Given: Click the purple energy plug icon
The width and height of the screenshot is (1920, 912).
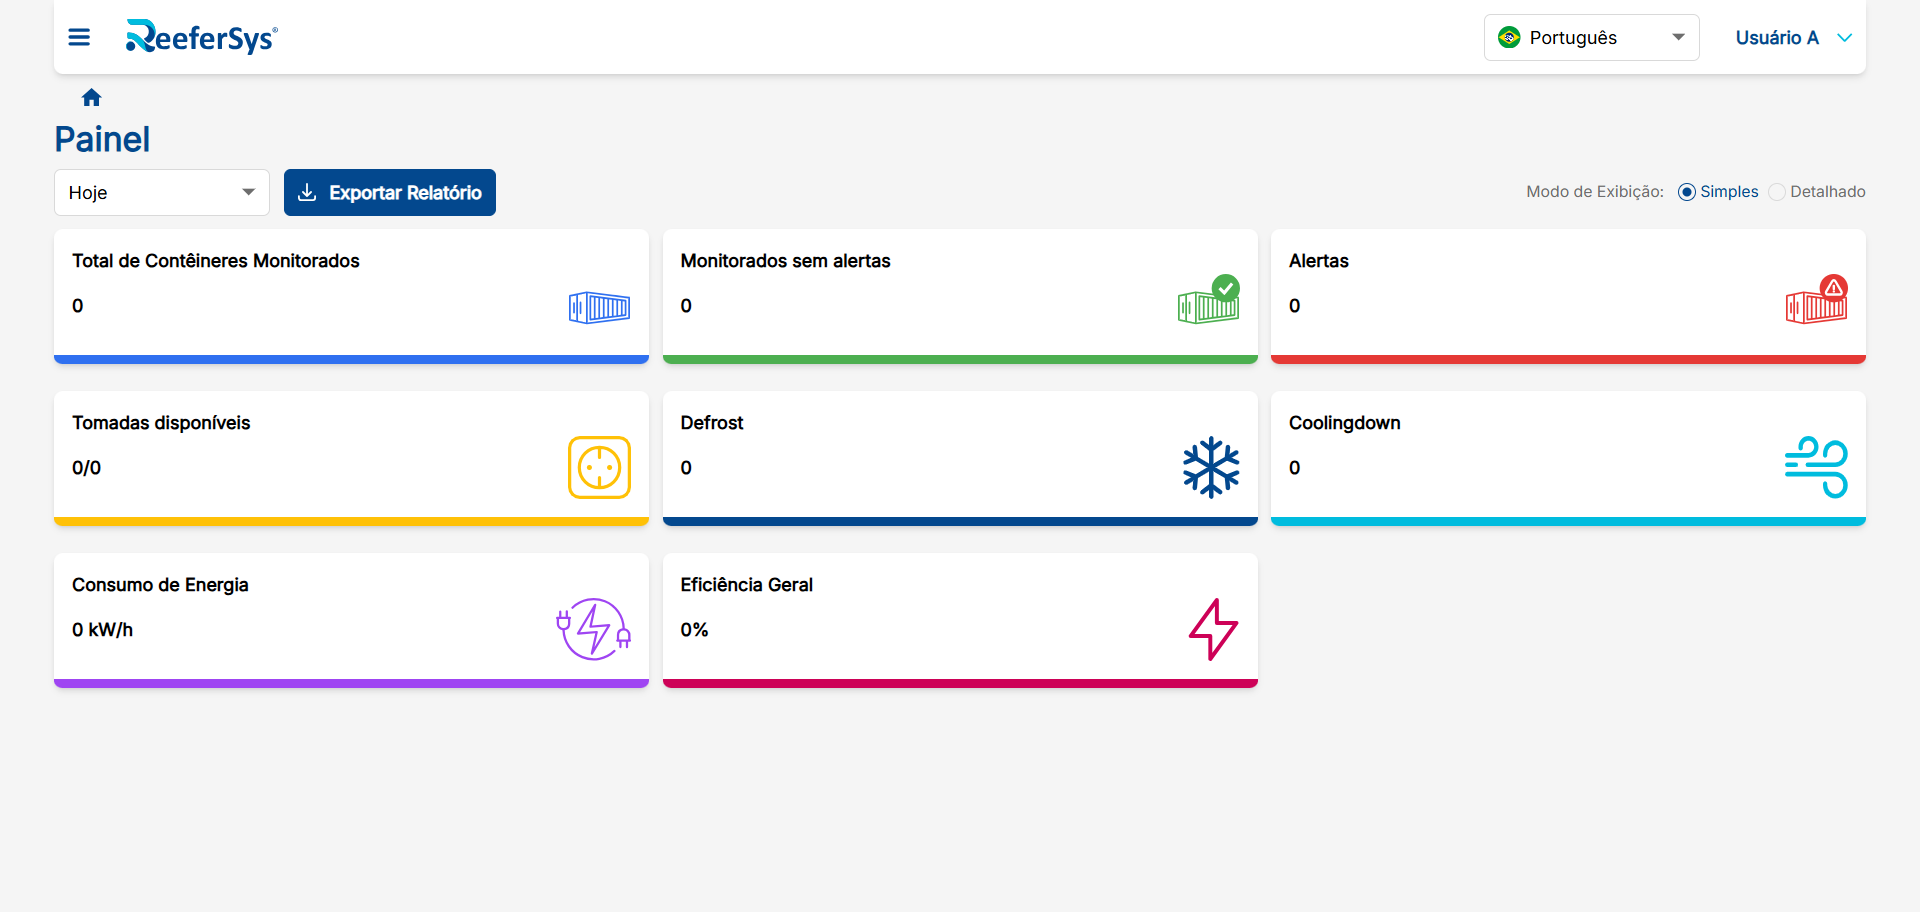Looking at the screenshot, I should pyautogui.click(x=594, y=629).
